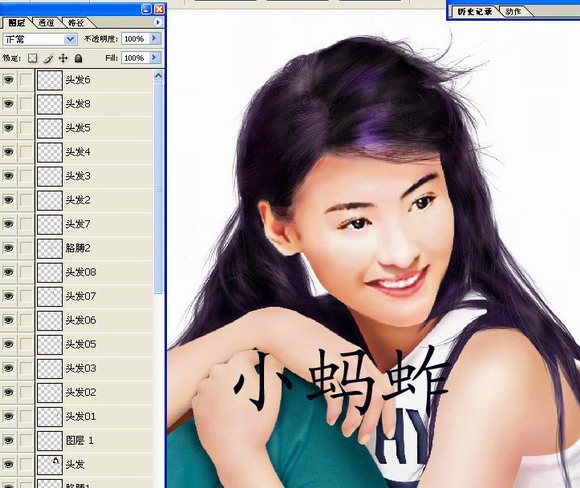The image size is (580, 488).
Task: Switch to the 动作 tab
Action: 513,12
